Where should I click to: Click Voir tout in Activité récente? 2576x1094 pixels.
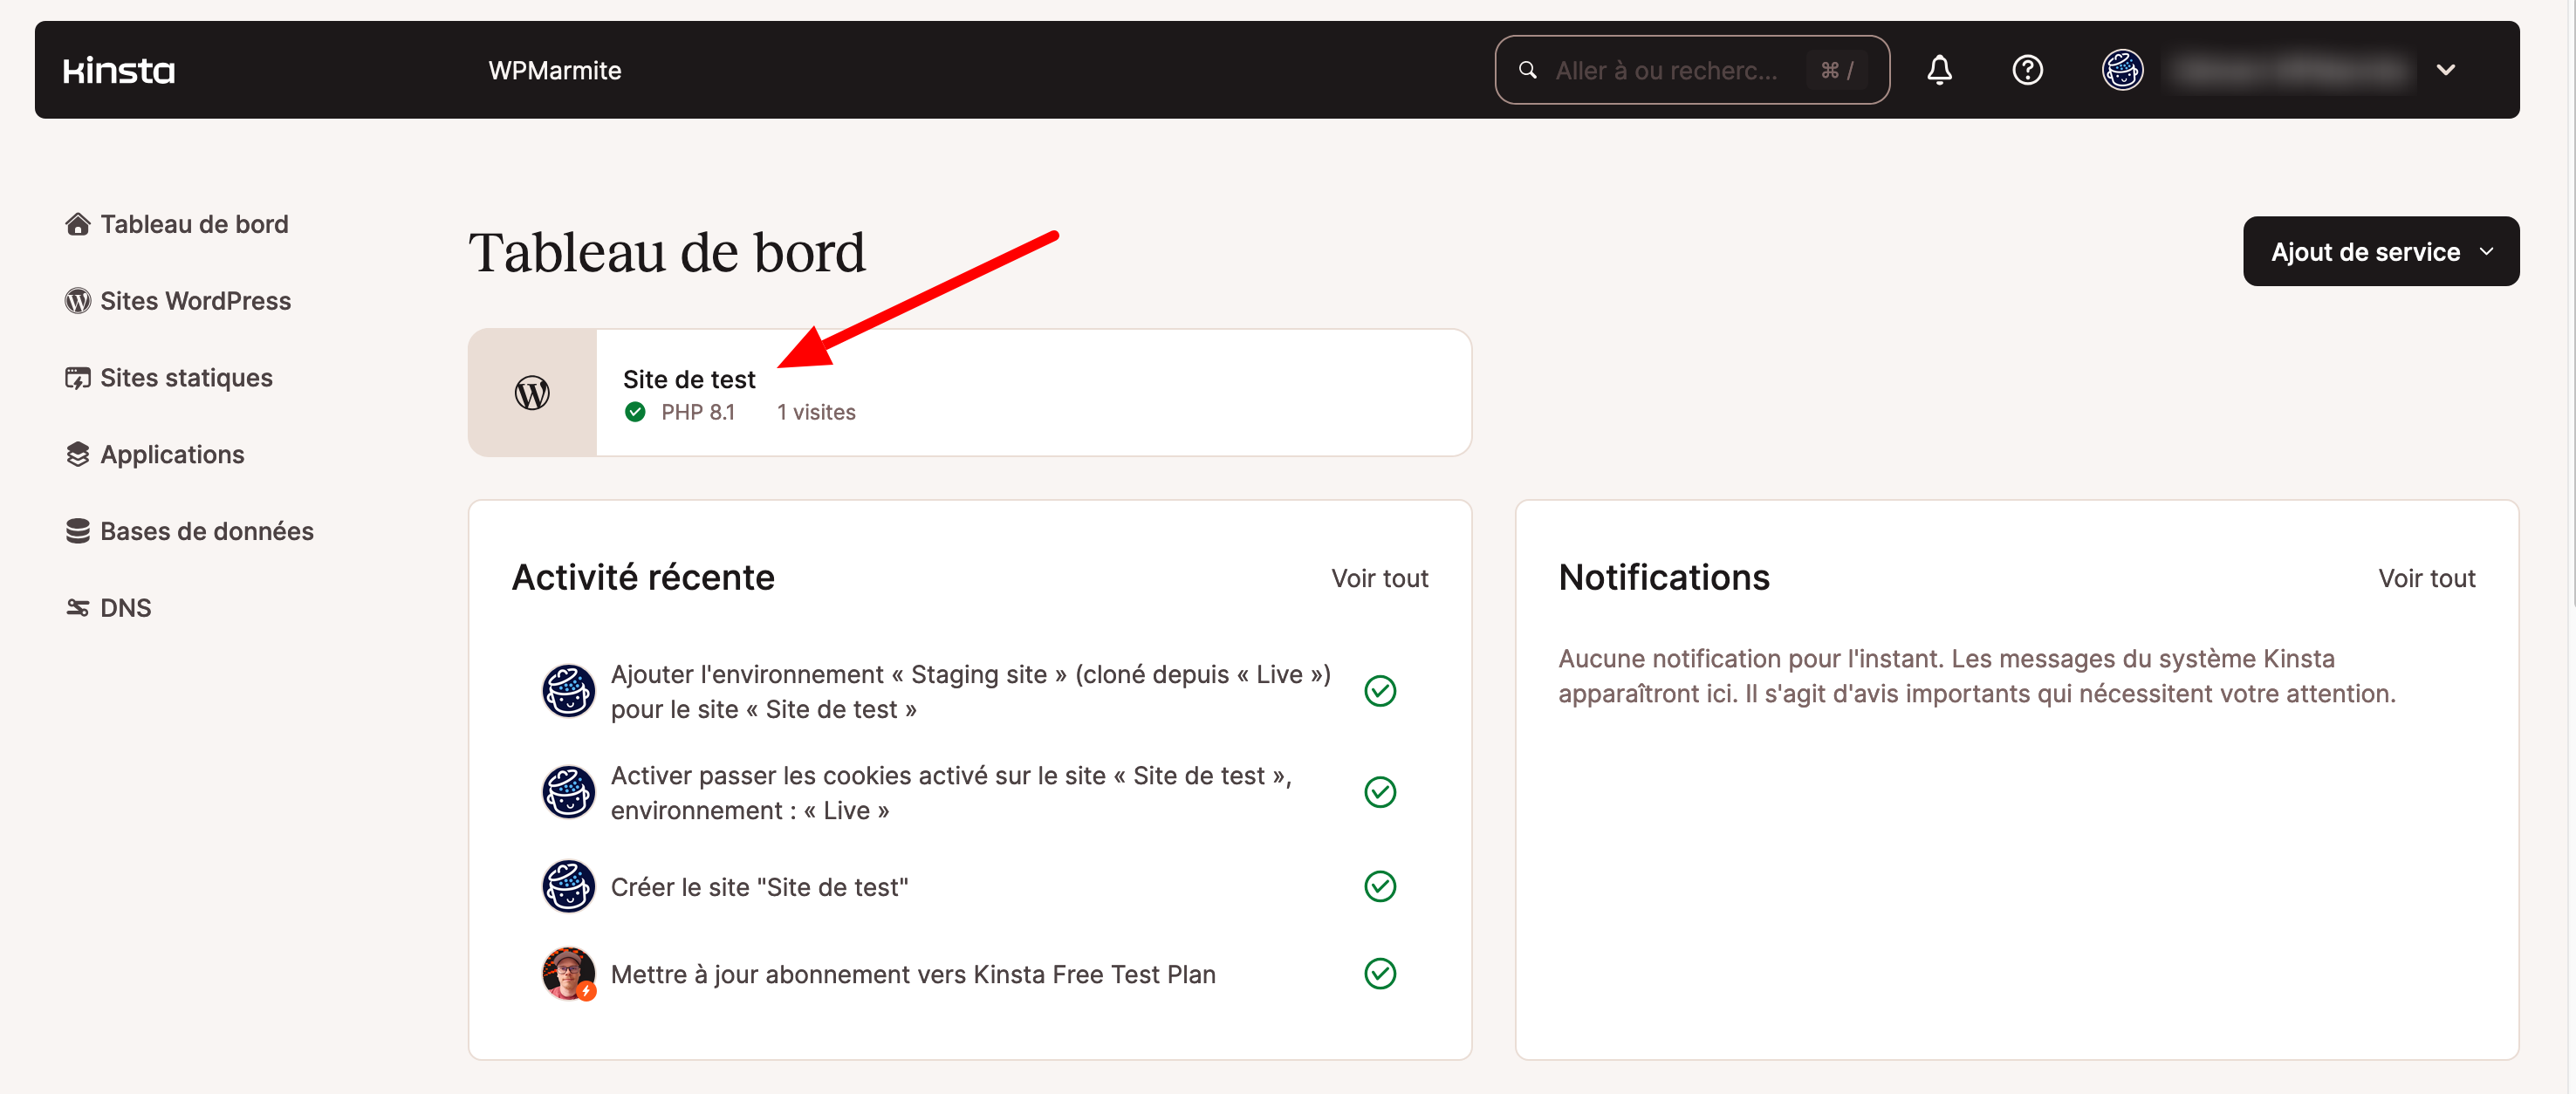(x=1380, y=578)
